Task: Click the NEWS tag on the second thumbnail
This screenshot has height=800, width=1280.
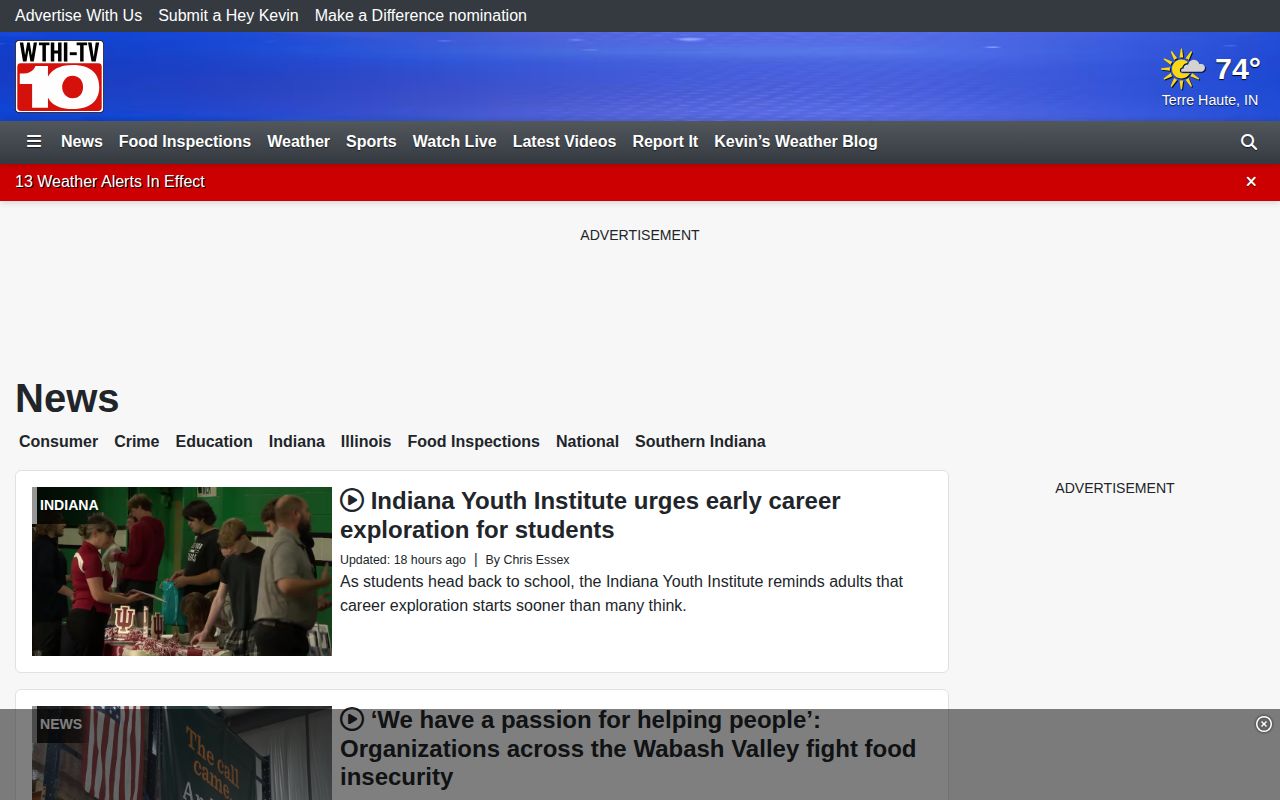Action: pyautogui.click(x=61, y=724)
